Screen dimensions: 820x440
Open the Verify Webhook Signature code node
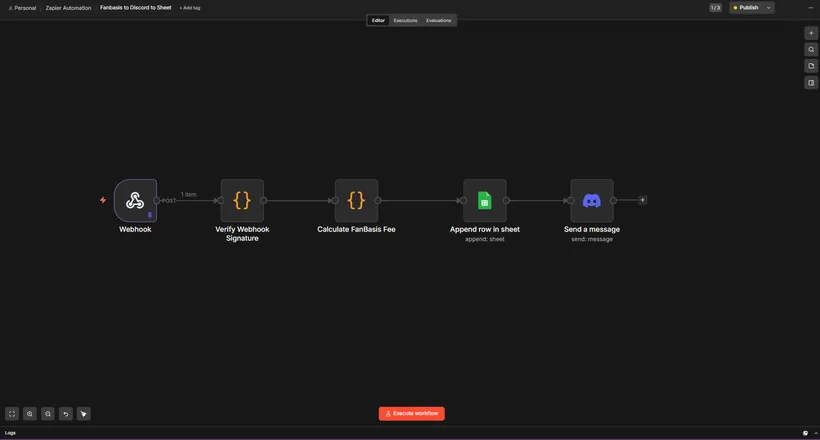(242, 200)
